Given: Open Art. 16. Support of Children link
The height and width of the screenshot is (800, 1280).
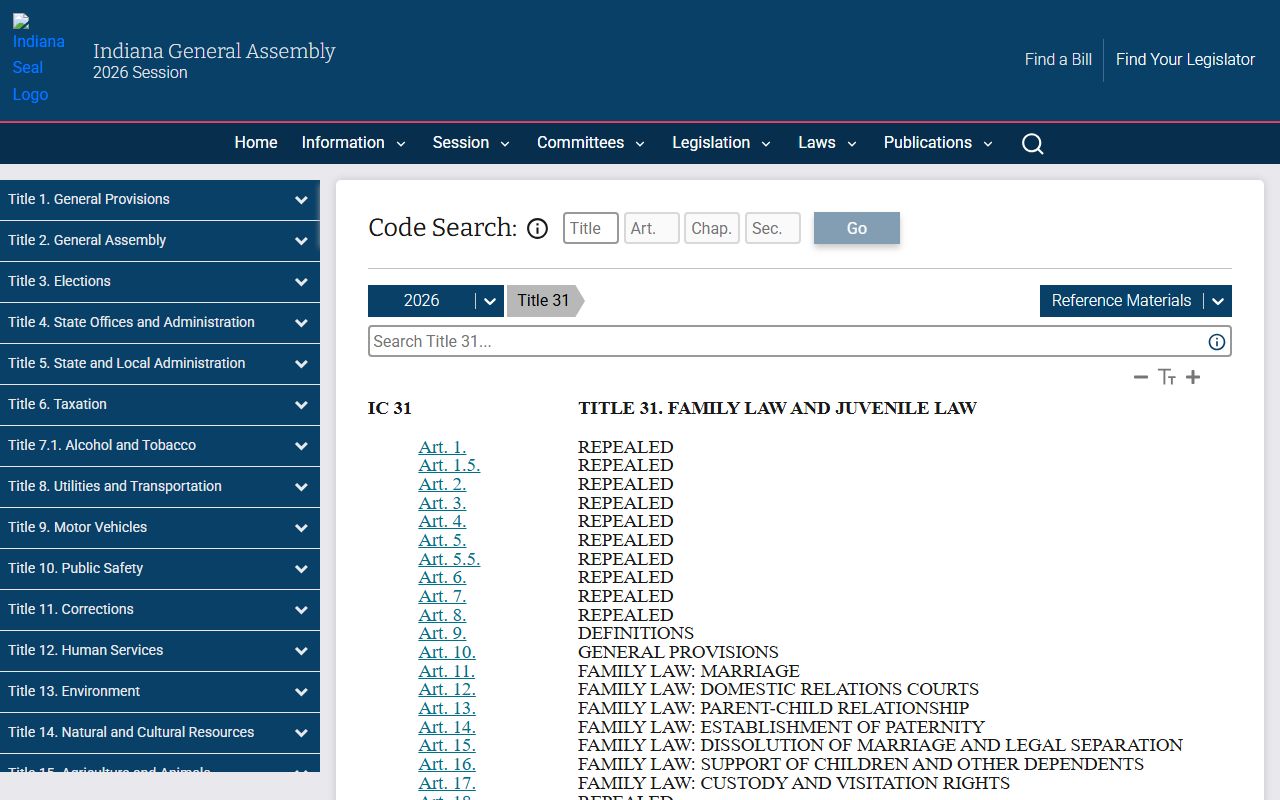Looking at the screenshot, I should click(x=447, y=764).
